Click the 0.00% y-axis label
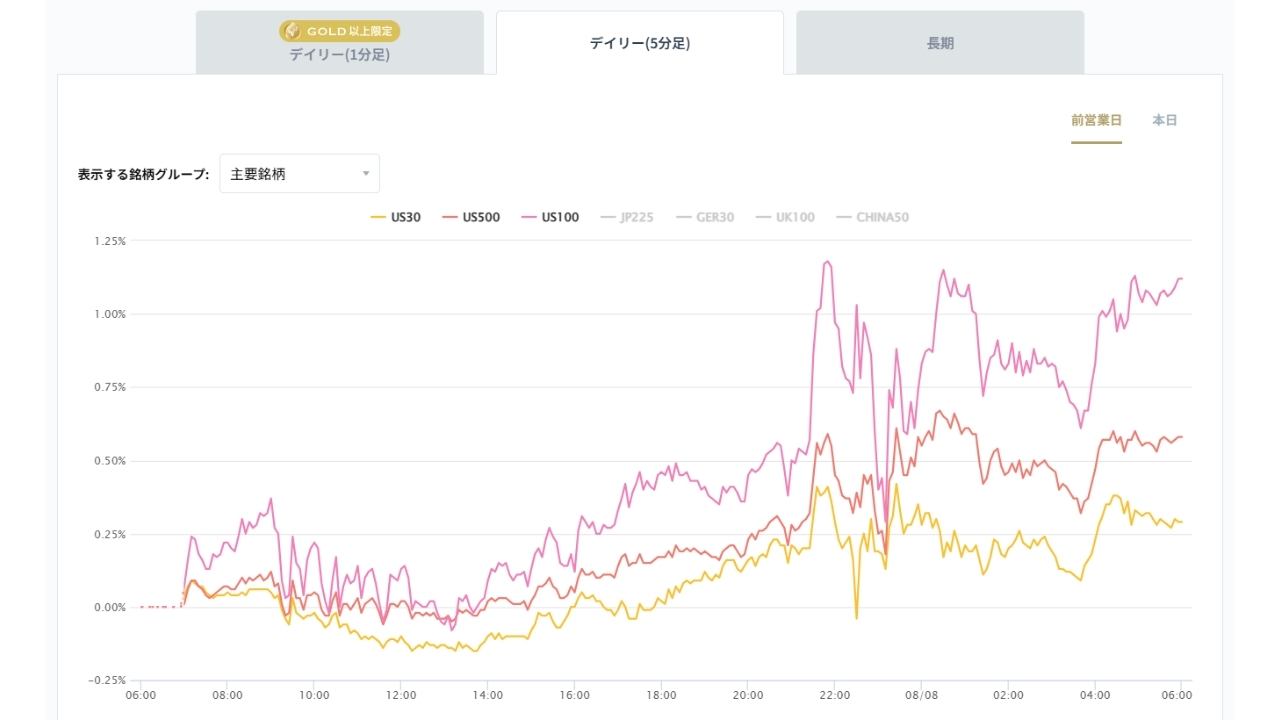The image size is (1280, 720). 110,607
